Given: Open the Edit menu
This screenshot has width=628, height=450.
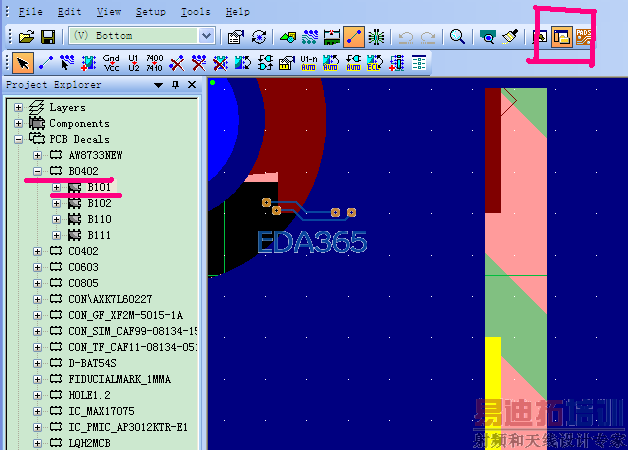Looking at the screenshot, I should 69,12.
